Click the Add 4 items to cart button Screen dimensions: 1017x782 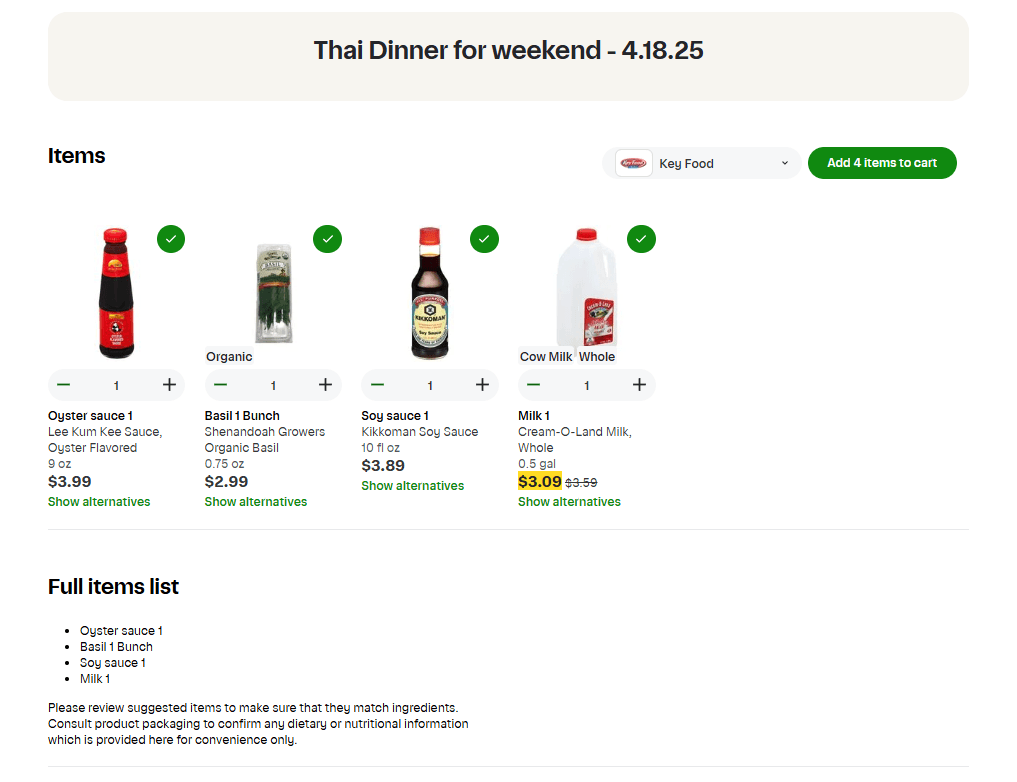pos(882,162)
